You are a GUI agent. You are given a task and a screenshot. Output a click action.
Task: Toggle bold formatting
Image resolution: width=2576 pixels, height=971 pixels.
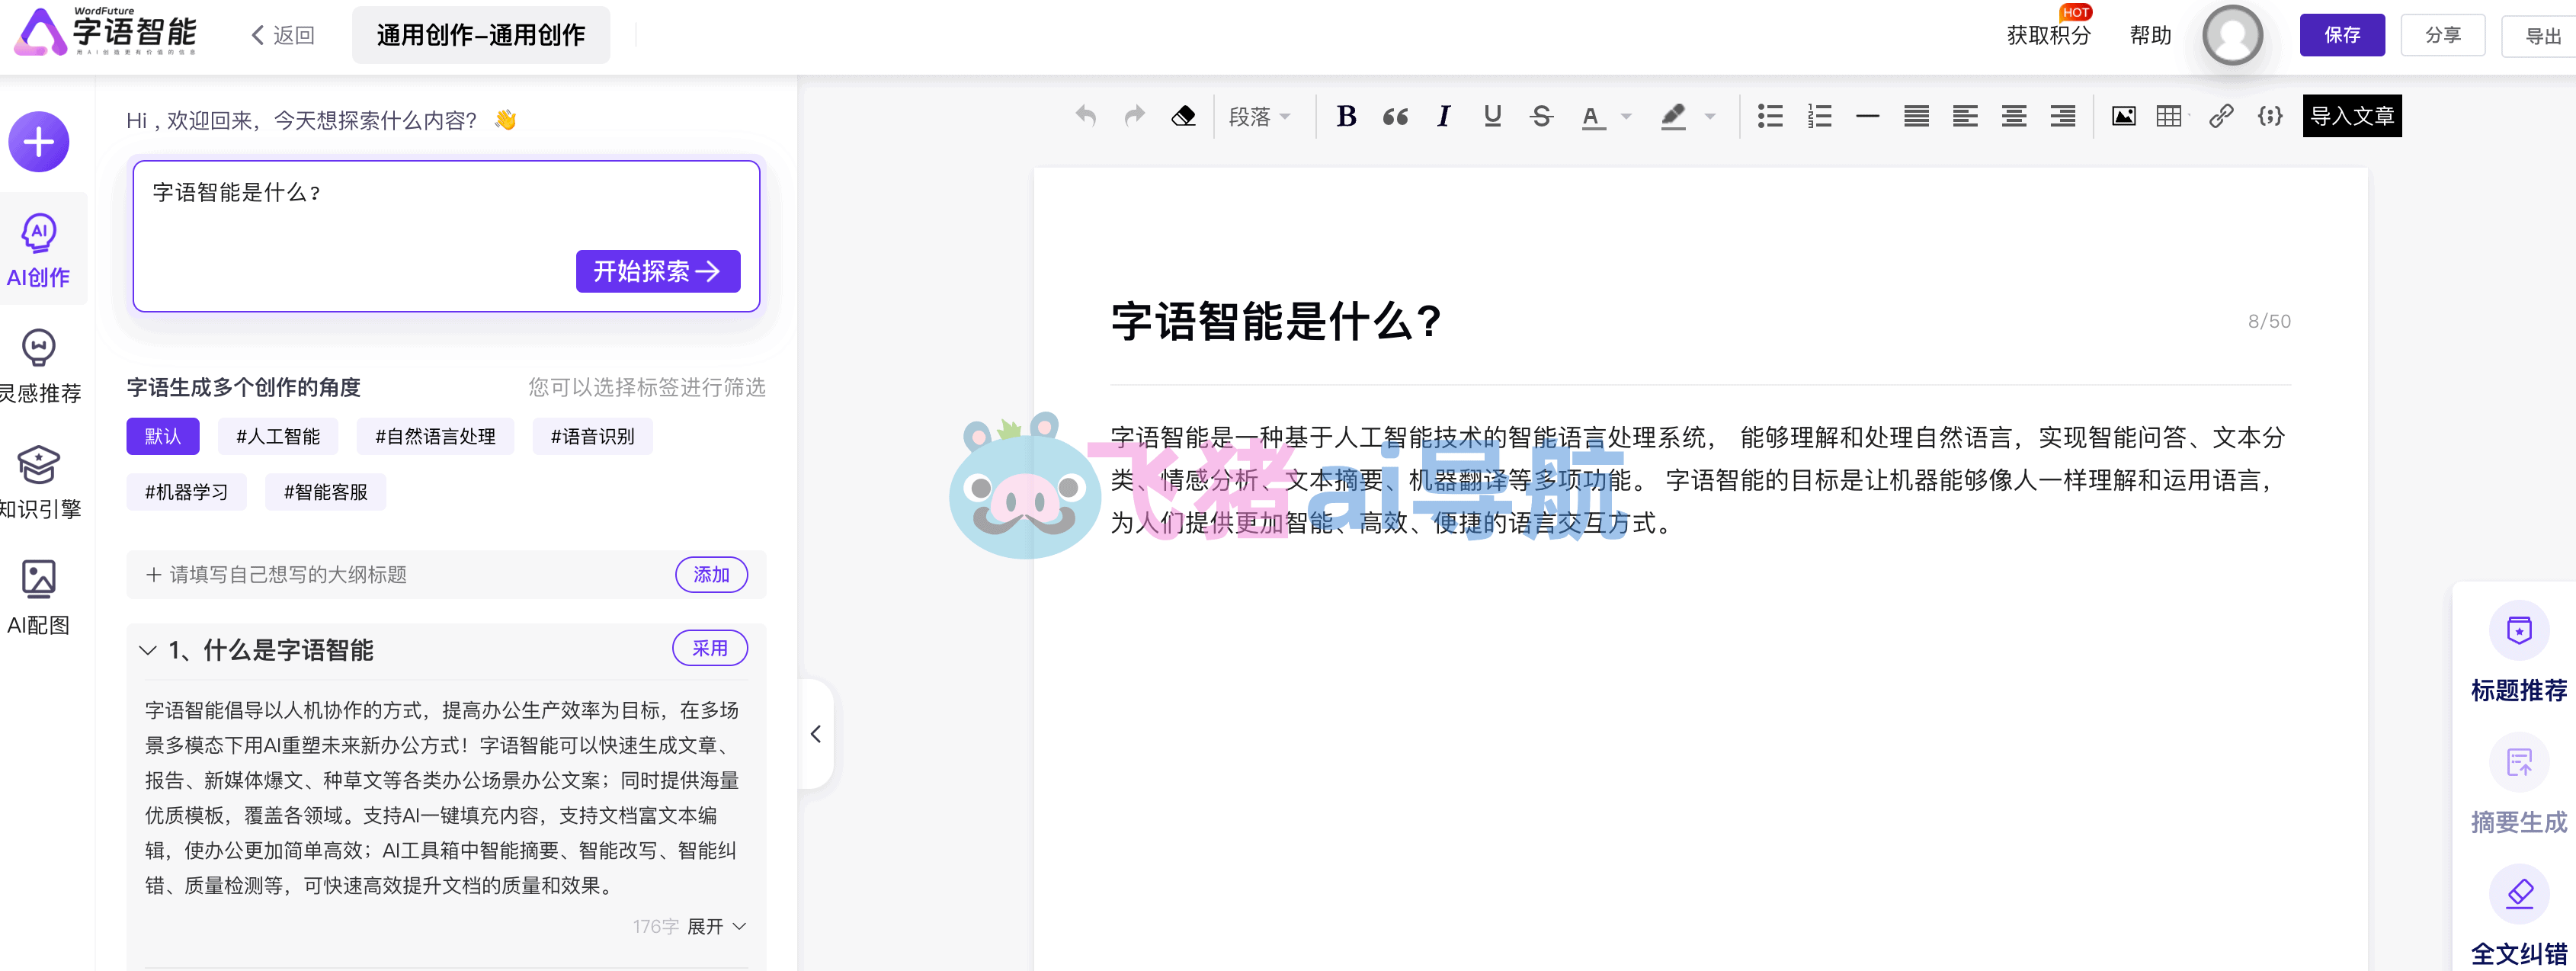coord(1346,116)
